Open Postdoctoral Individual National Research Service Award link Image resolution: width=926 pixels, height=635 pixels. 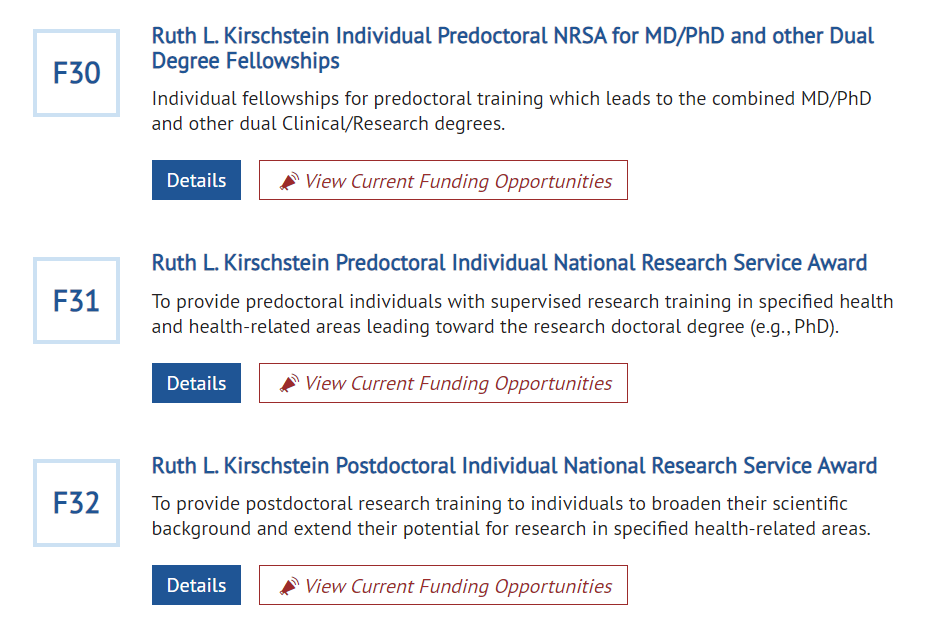514,466
